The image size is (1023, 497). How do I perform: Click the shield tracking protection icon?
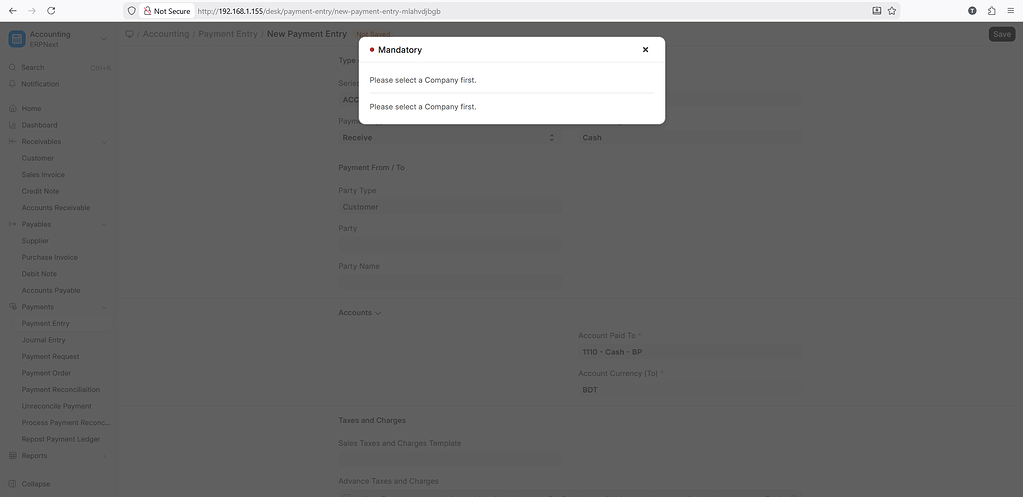coord(131,10)
